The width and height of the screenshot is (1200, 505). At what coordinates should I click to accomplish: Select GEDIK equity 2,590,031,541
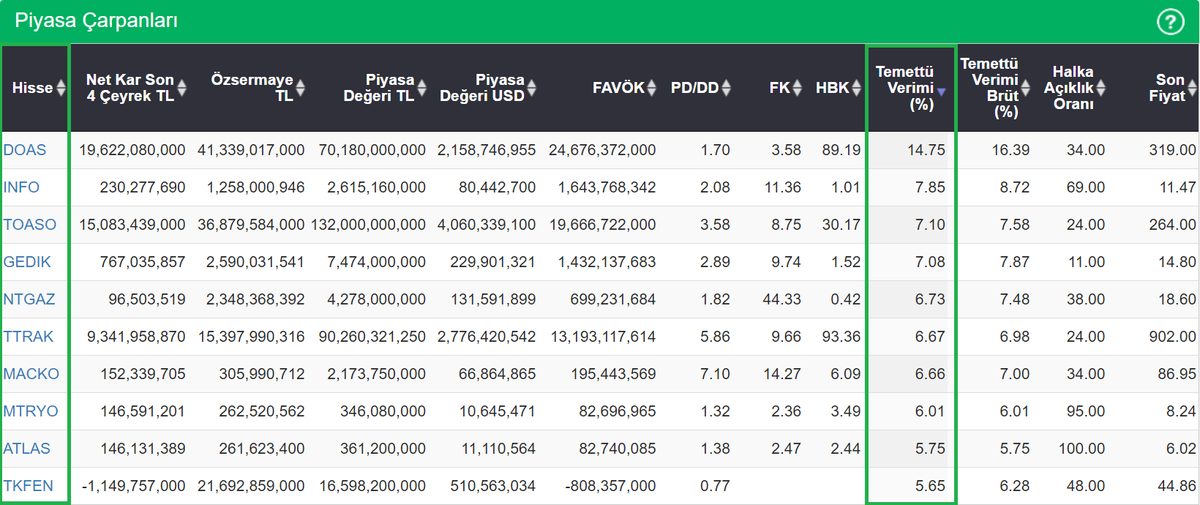[x=256, y=262]
